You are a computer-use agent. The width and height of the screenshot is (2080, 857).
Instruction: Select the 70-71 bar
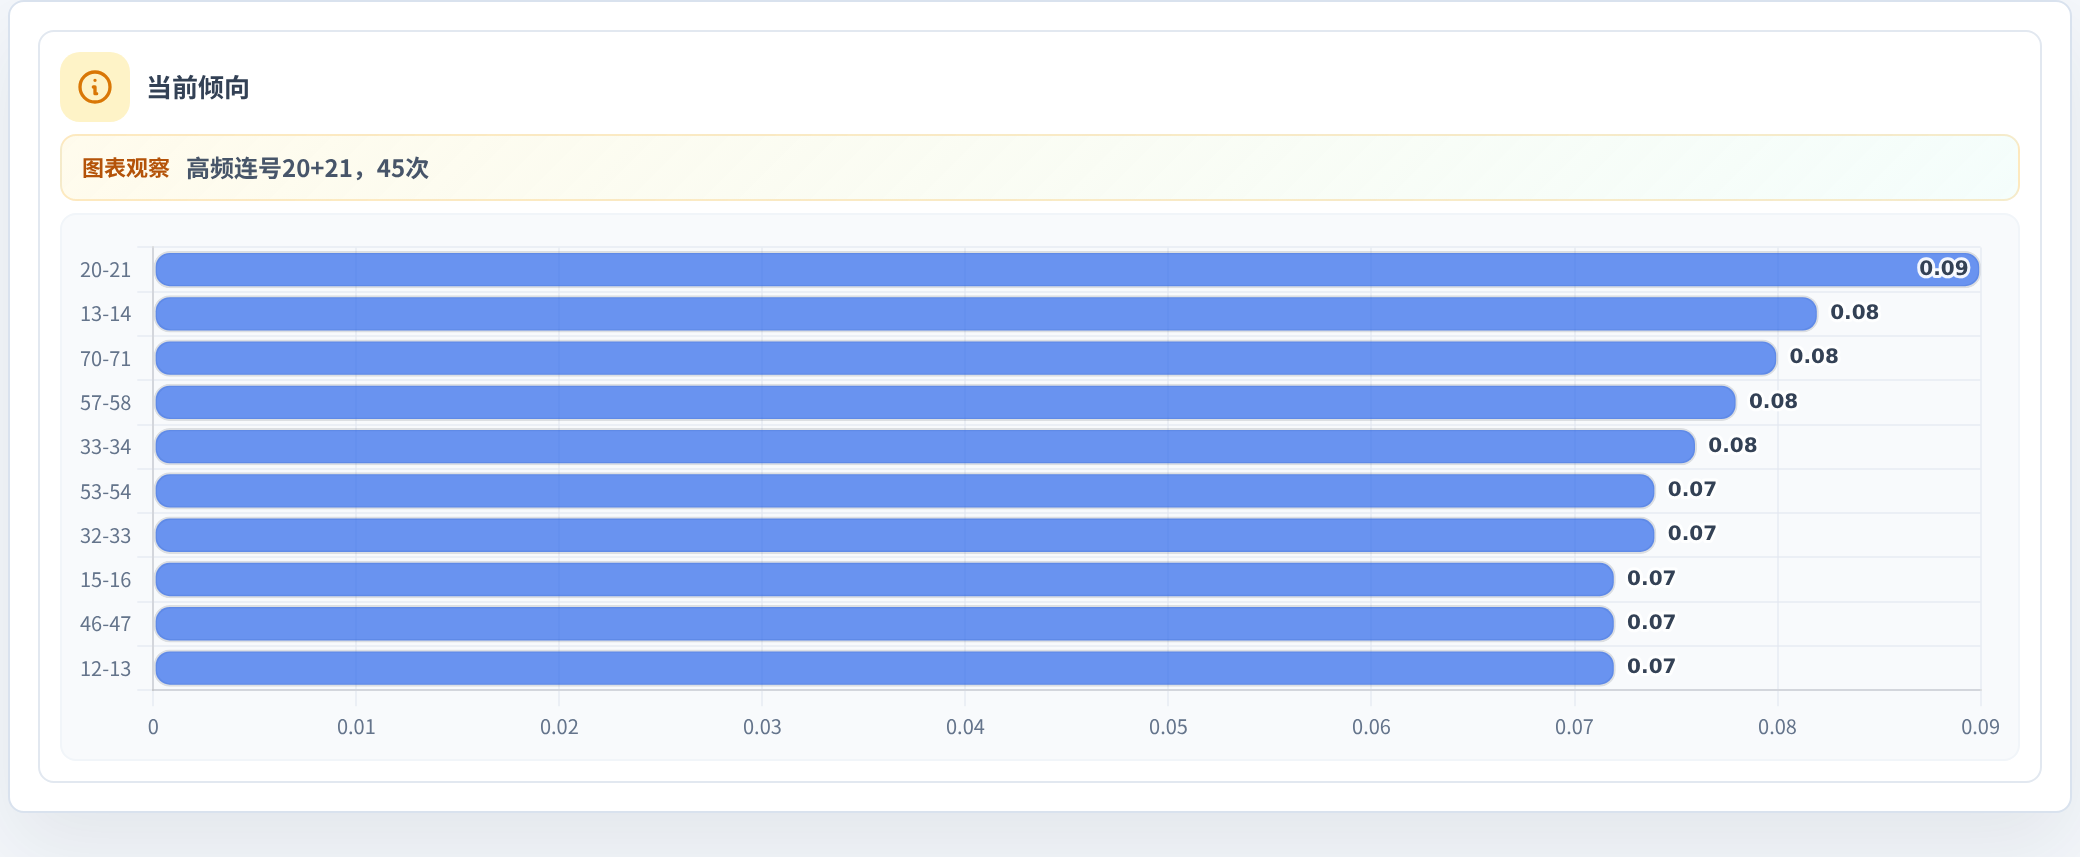click(x=966, y=358)
